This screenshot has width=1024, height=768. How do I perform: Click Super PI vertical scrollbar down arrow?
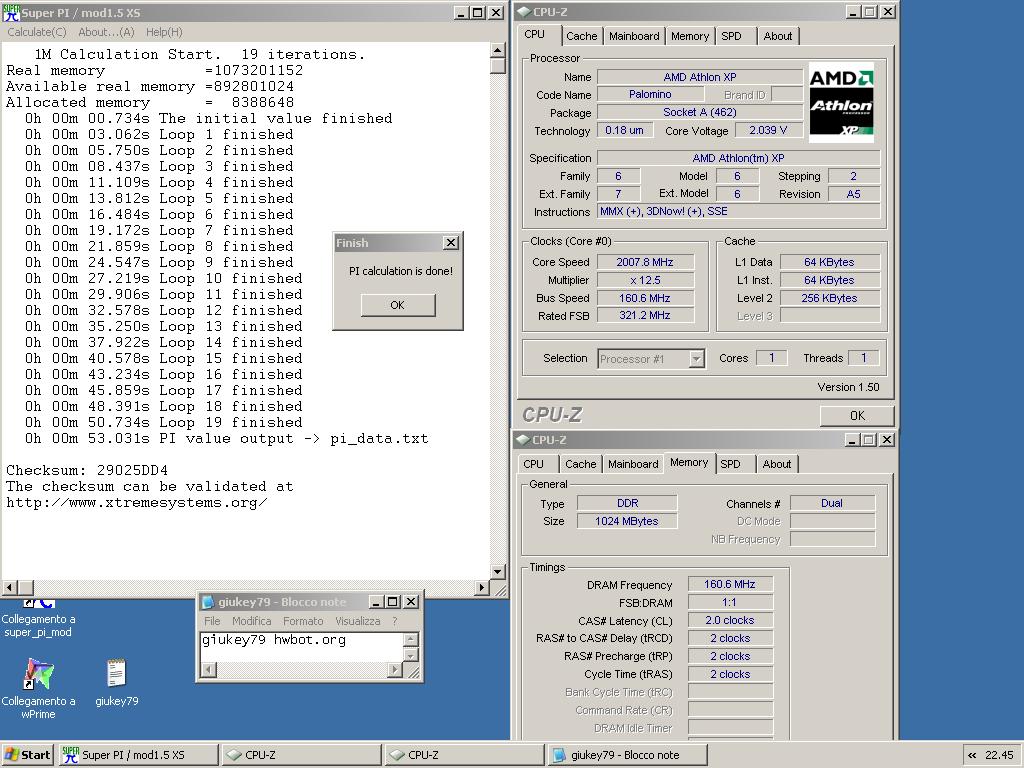point(497,572)
